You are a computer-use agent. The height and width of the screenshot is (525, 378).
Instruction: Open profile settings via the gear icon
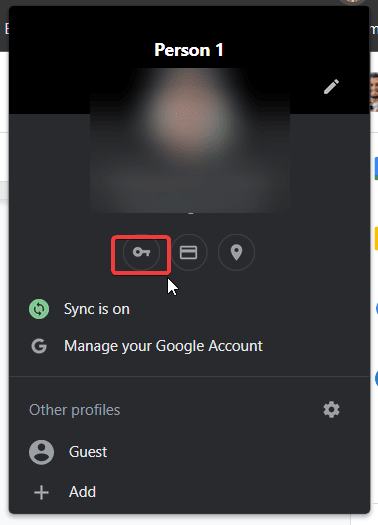coord(331,409)
